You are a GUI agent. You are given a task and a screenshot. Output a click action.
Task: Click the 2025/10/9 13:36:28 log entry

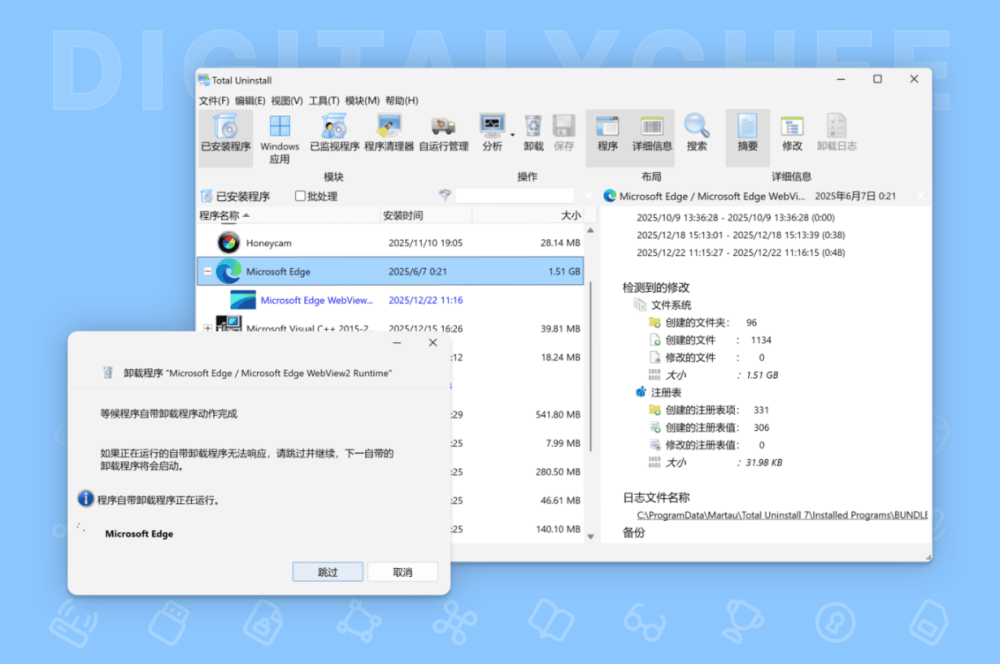point(735,218)
